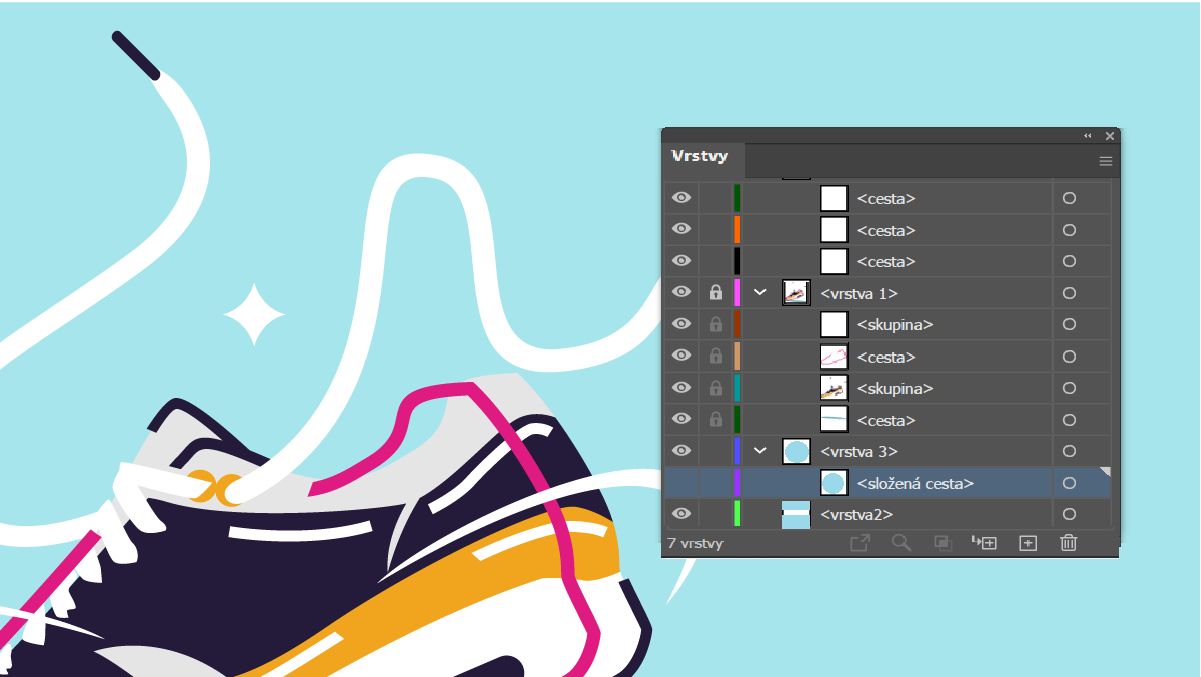Screen dimensions: 1201x677
Task: Click the Collect for Export icon
Action: [860, 543]
